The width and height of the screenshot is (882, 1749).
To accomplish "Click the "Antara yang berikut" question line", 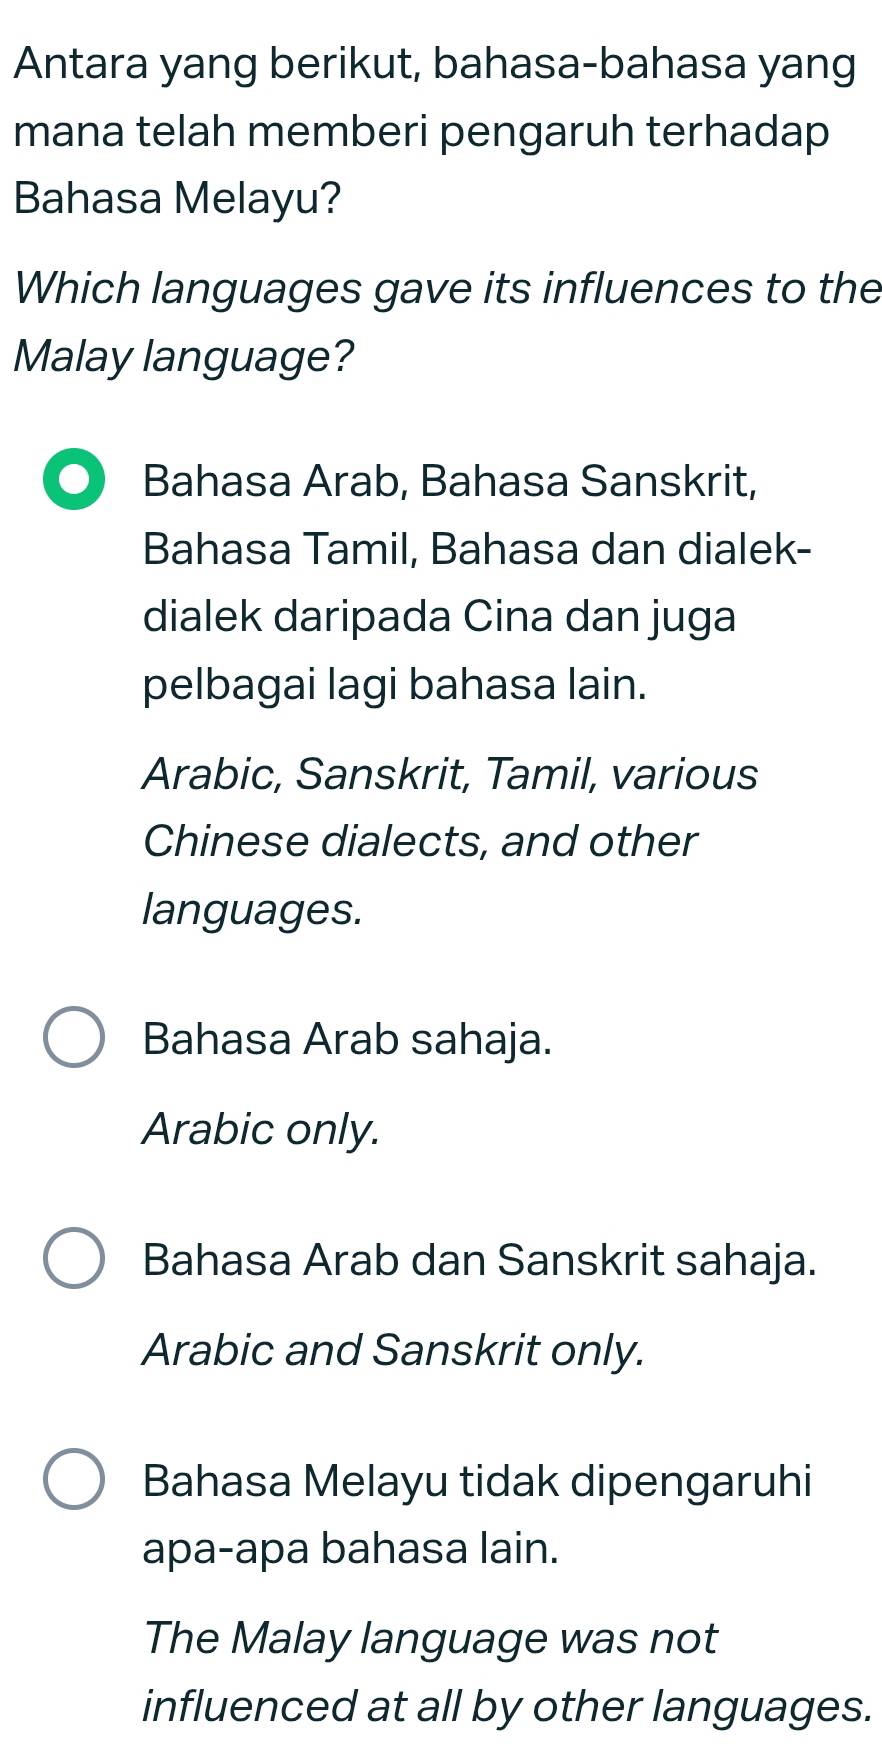I will tap(436, 65).
